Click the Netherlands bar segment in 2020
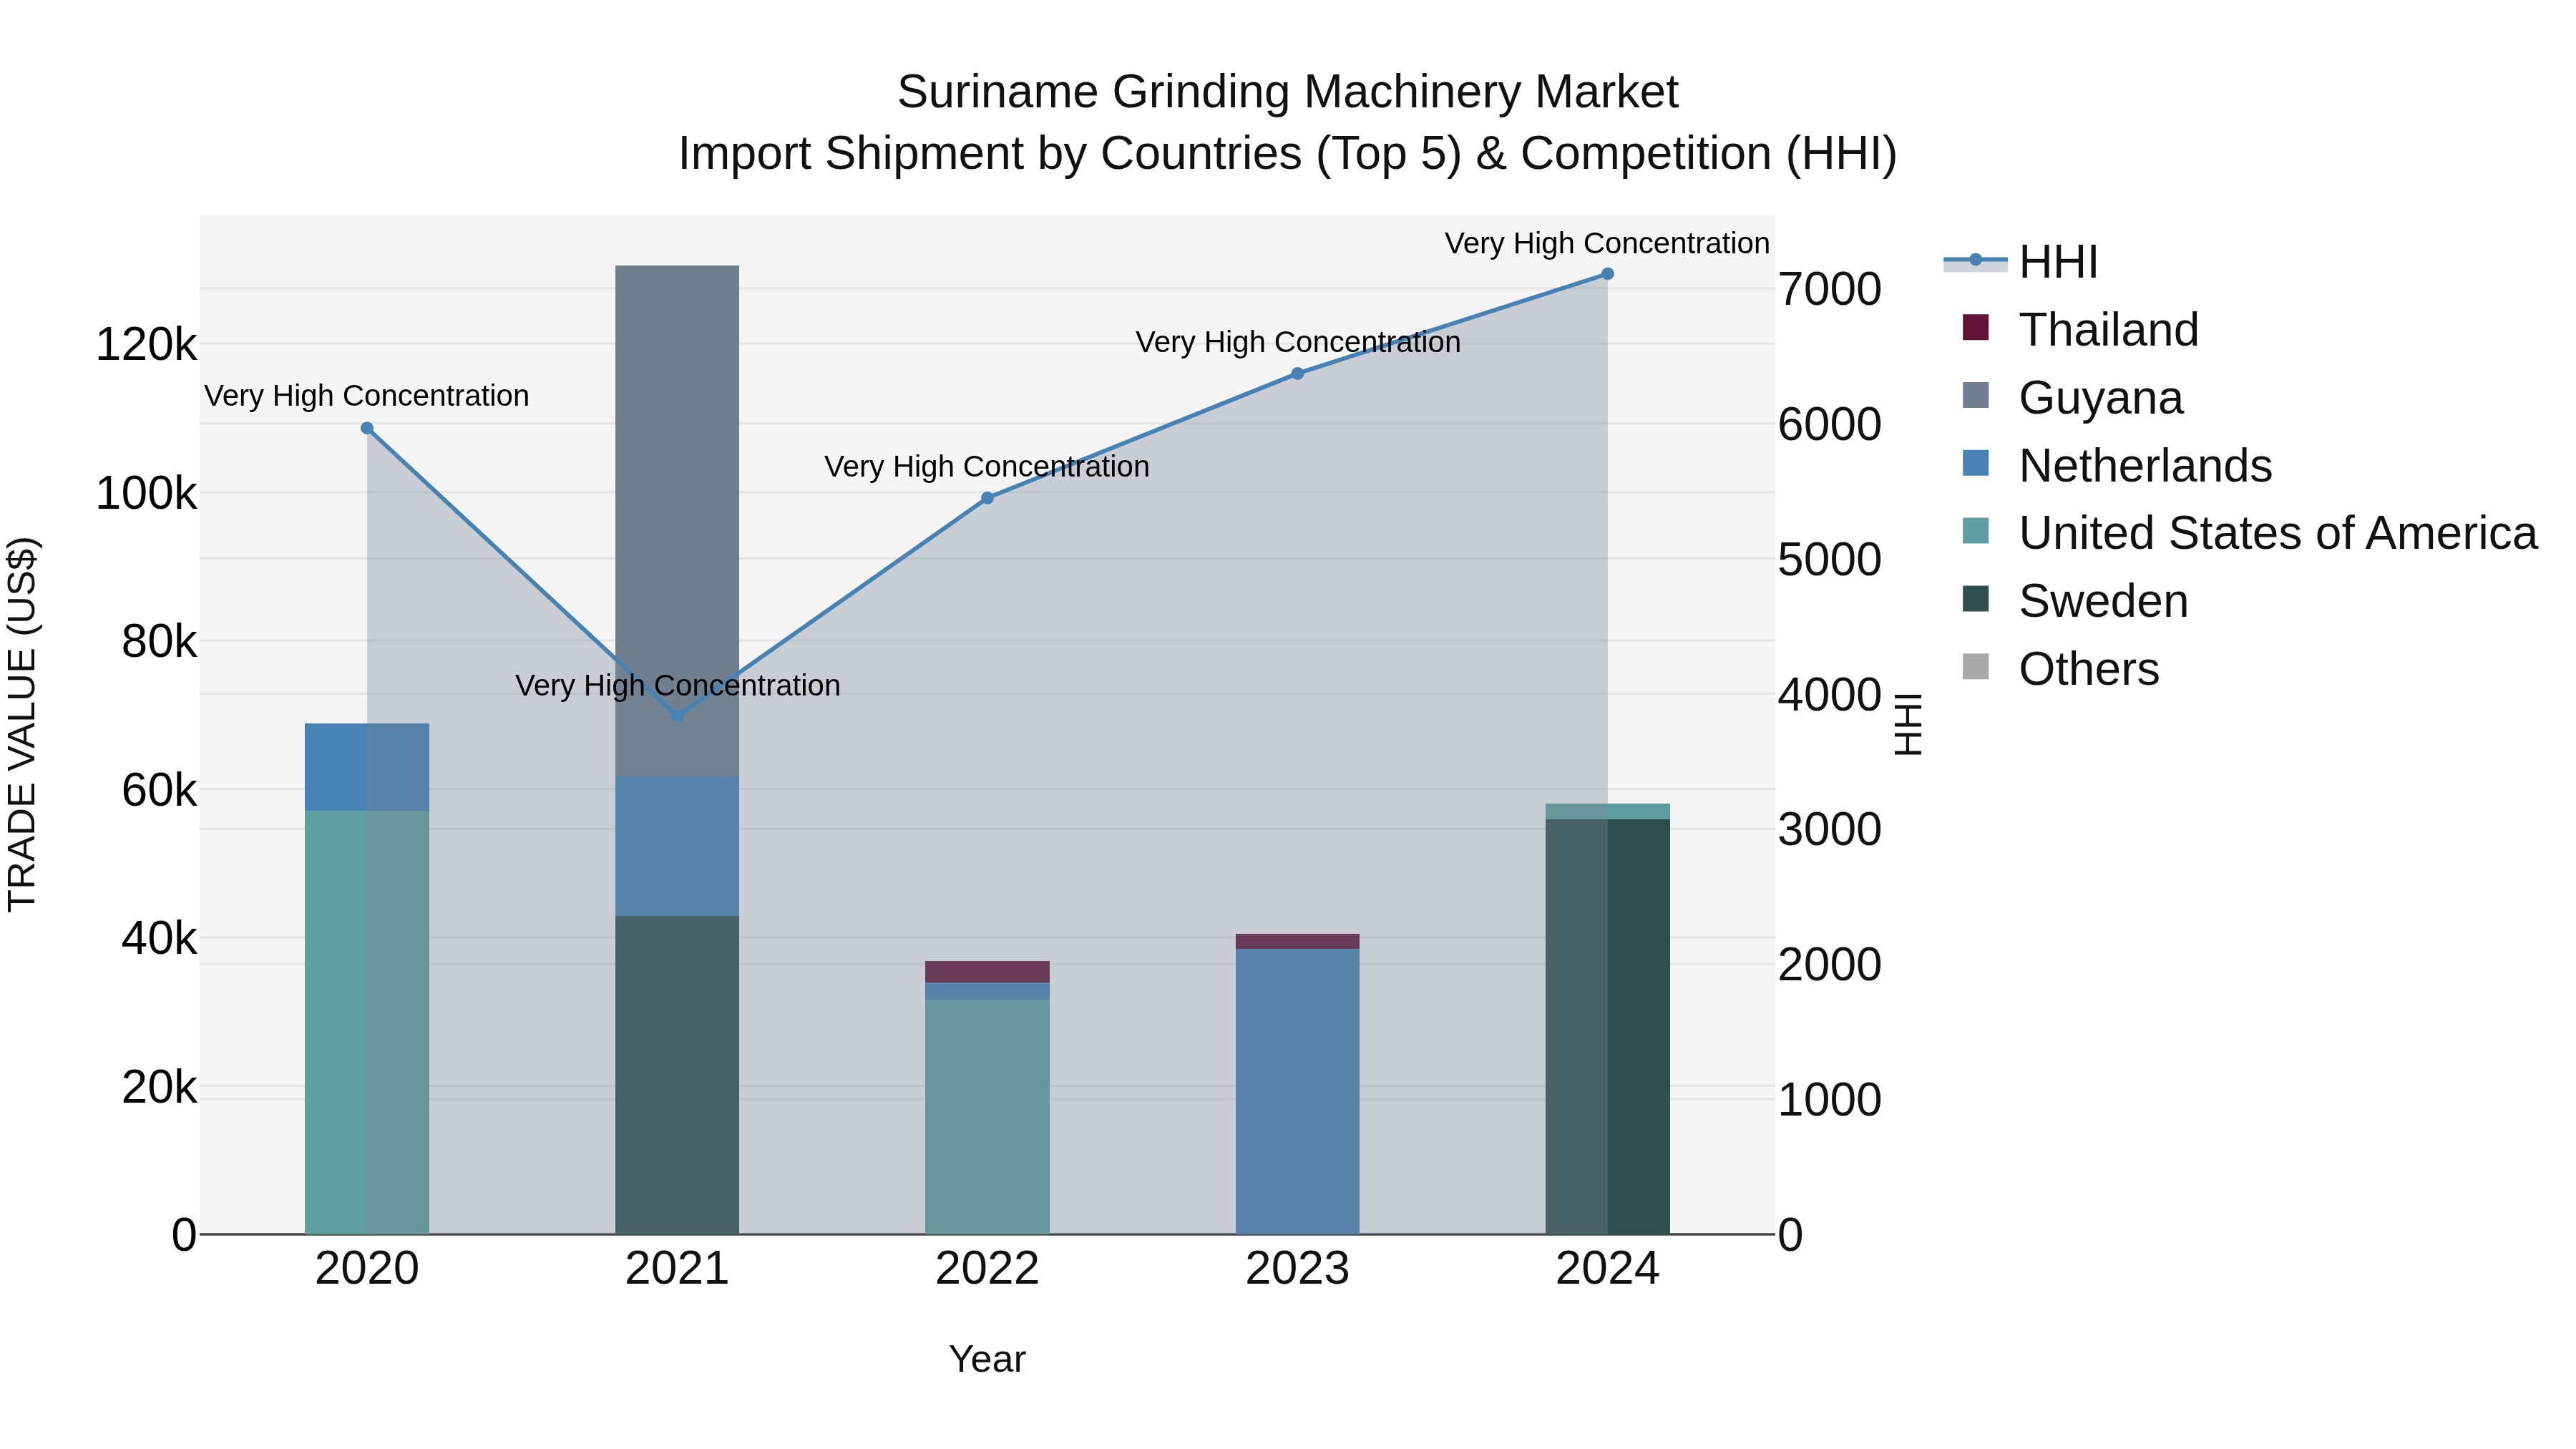The image size is (2576, 1449). pos(367,767)
